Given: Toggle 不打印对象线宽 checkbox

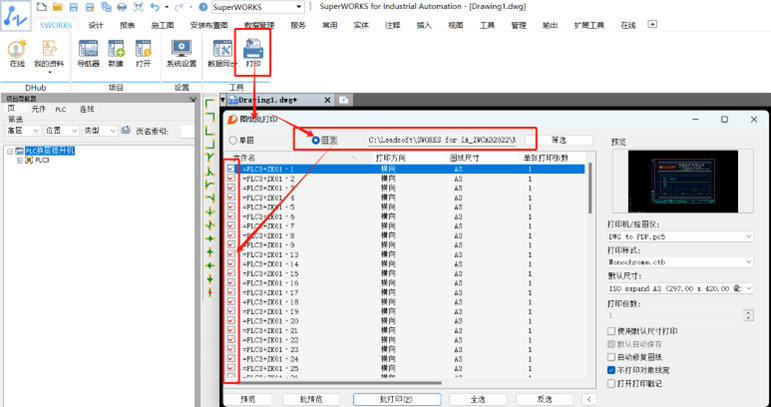Looking at the screenshot, I should (611, 370).
